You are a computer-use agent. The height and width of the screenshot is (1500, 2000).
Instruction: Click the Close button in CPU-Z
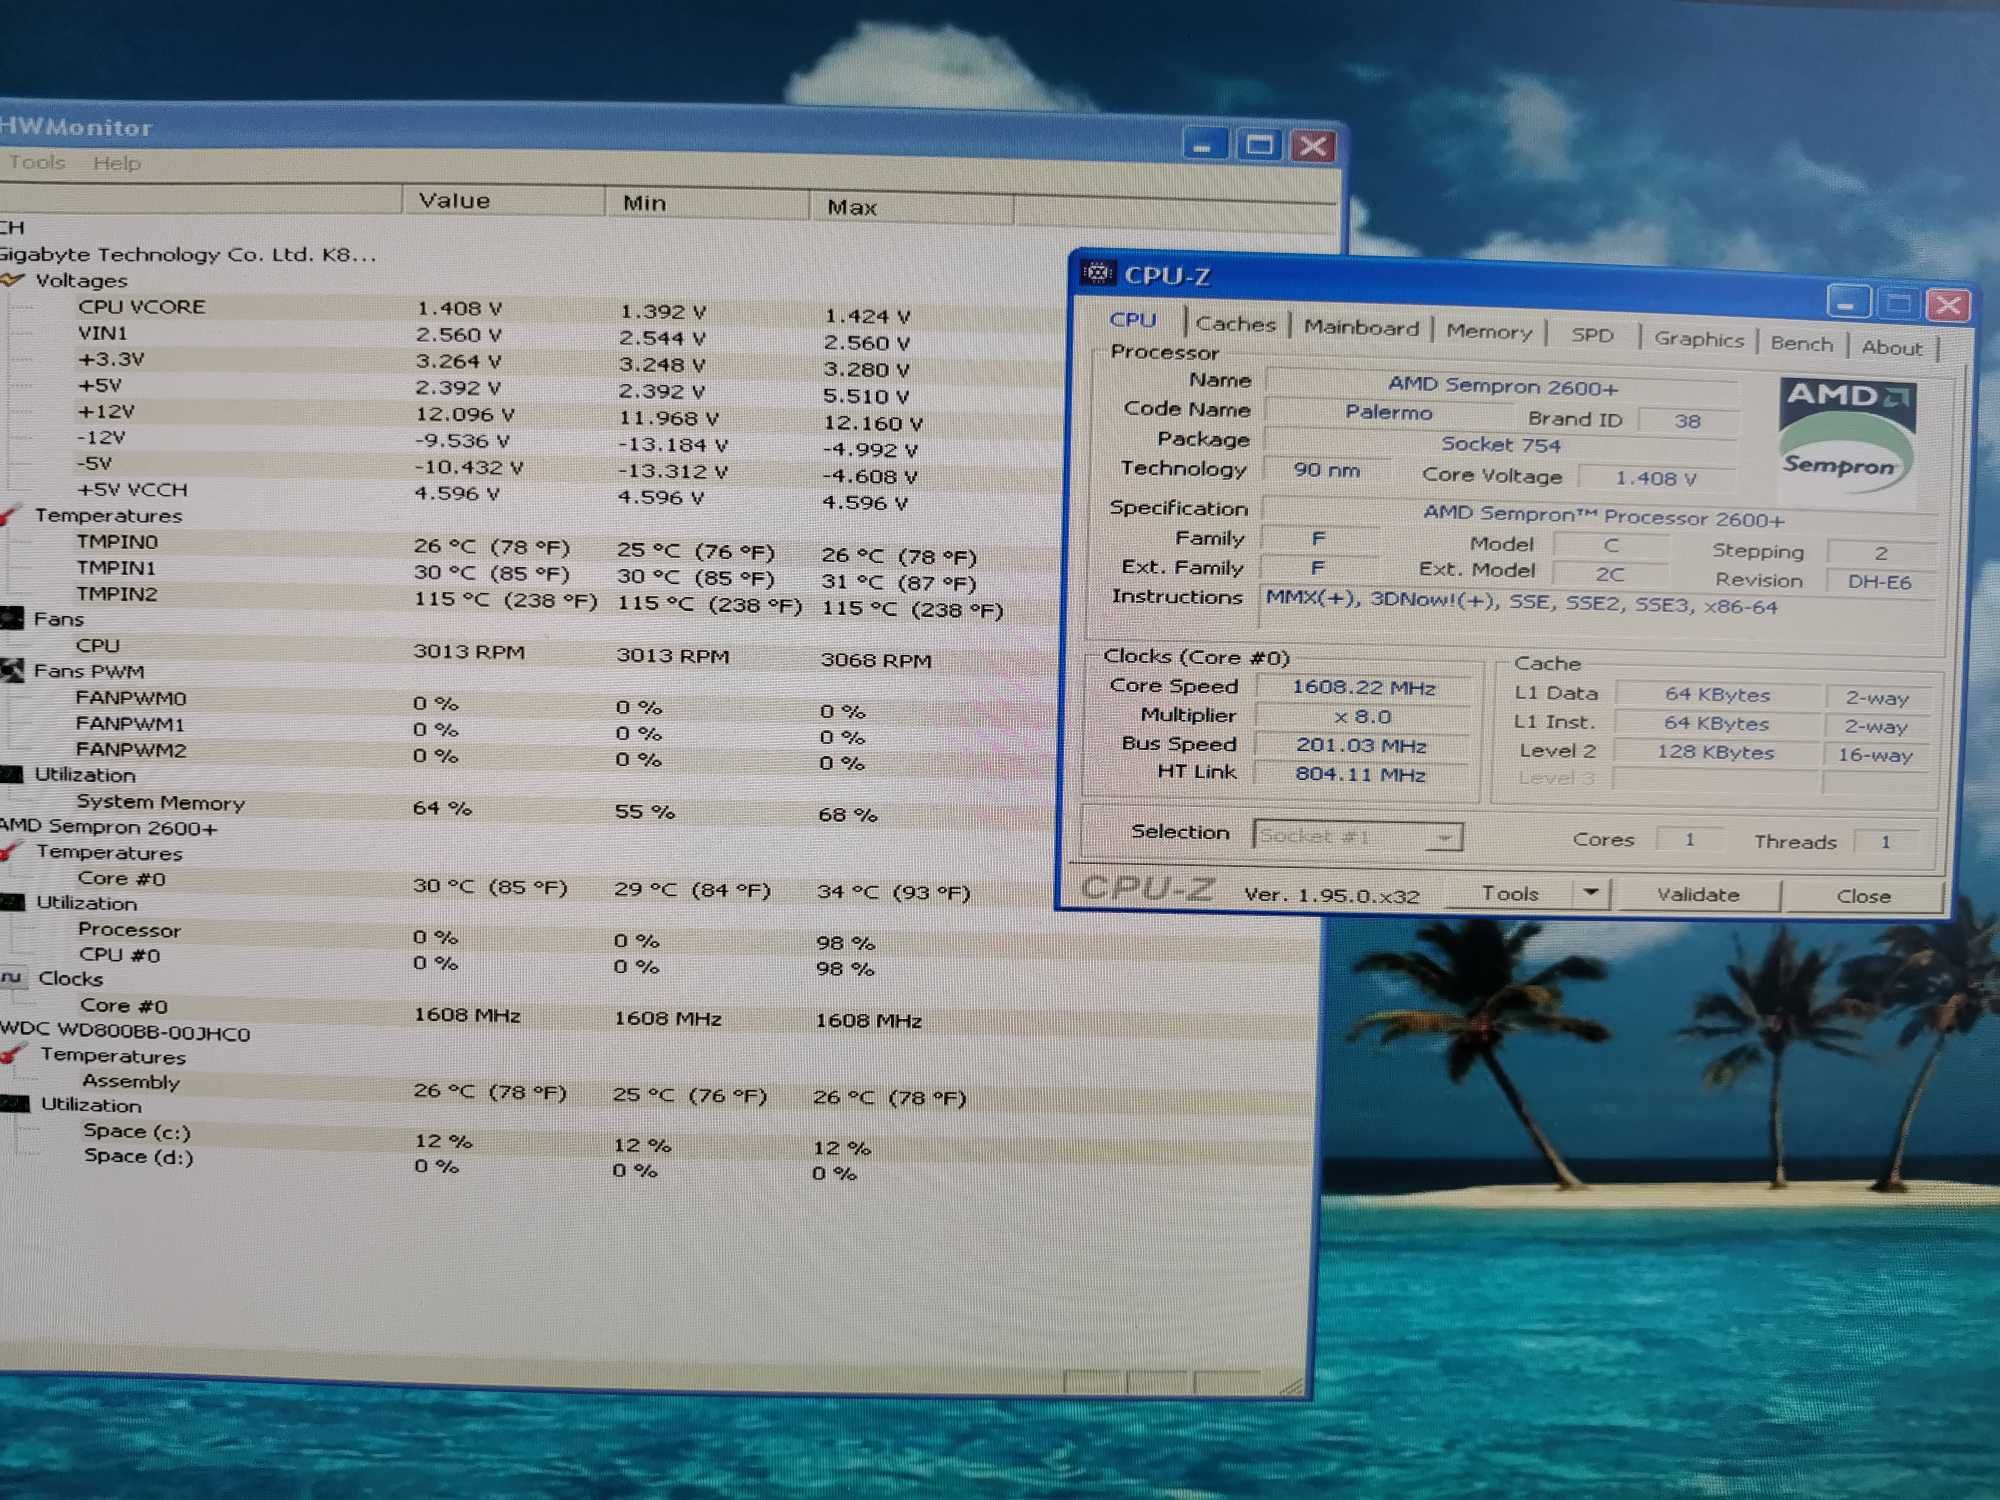pyautogui.click(x=1863, y=896)
